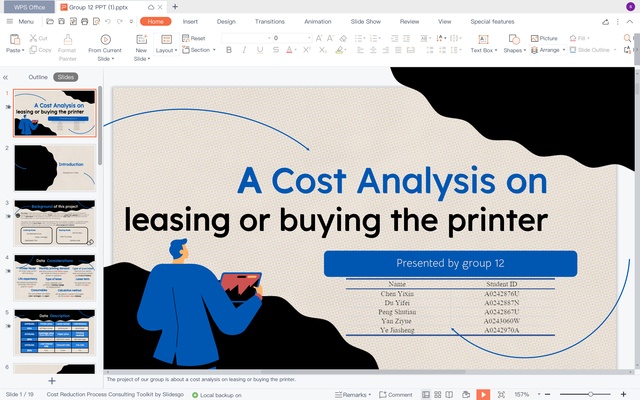Viewport: 640px width, 400px height.
Task: Toggle Superscript formatting
Action: (307, 50)
